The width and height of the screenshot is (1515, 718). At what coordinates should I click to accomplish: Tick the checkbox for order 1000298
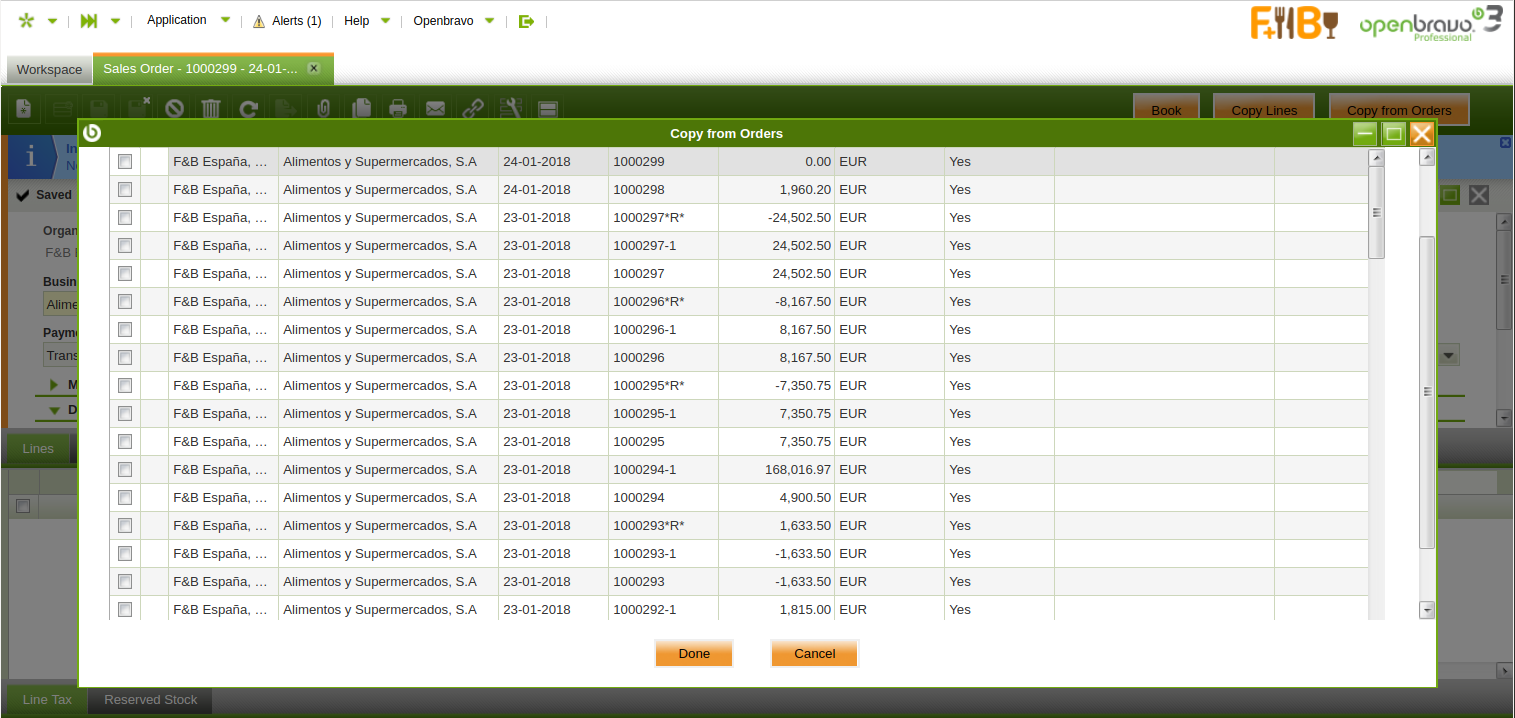[125, 189]
